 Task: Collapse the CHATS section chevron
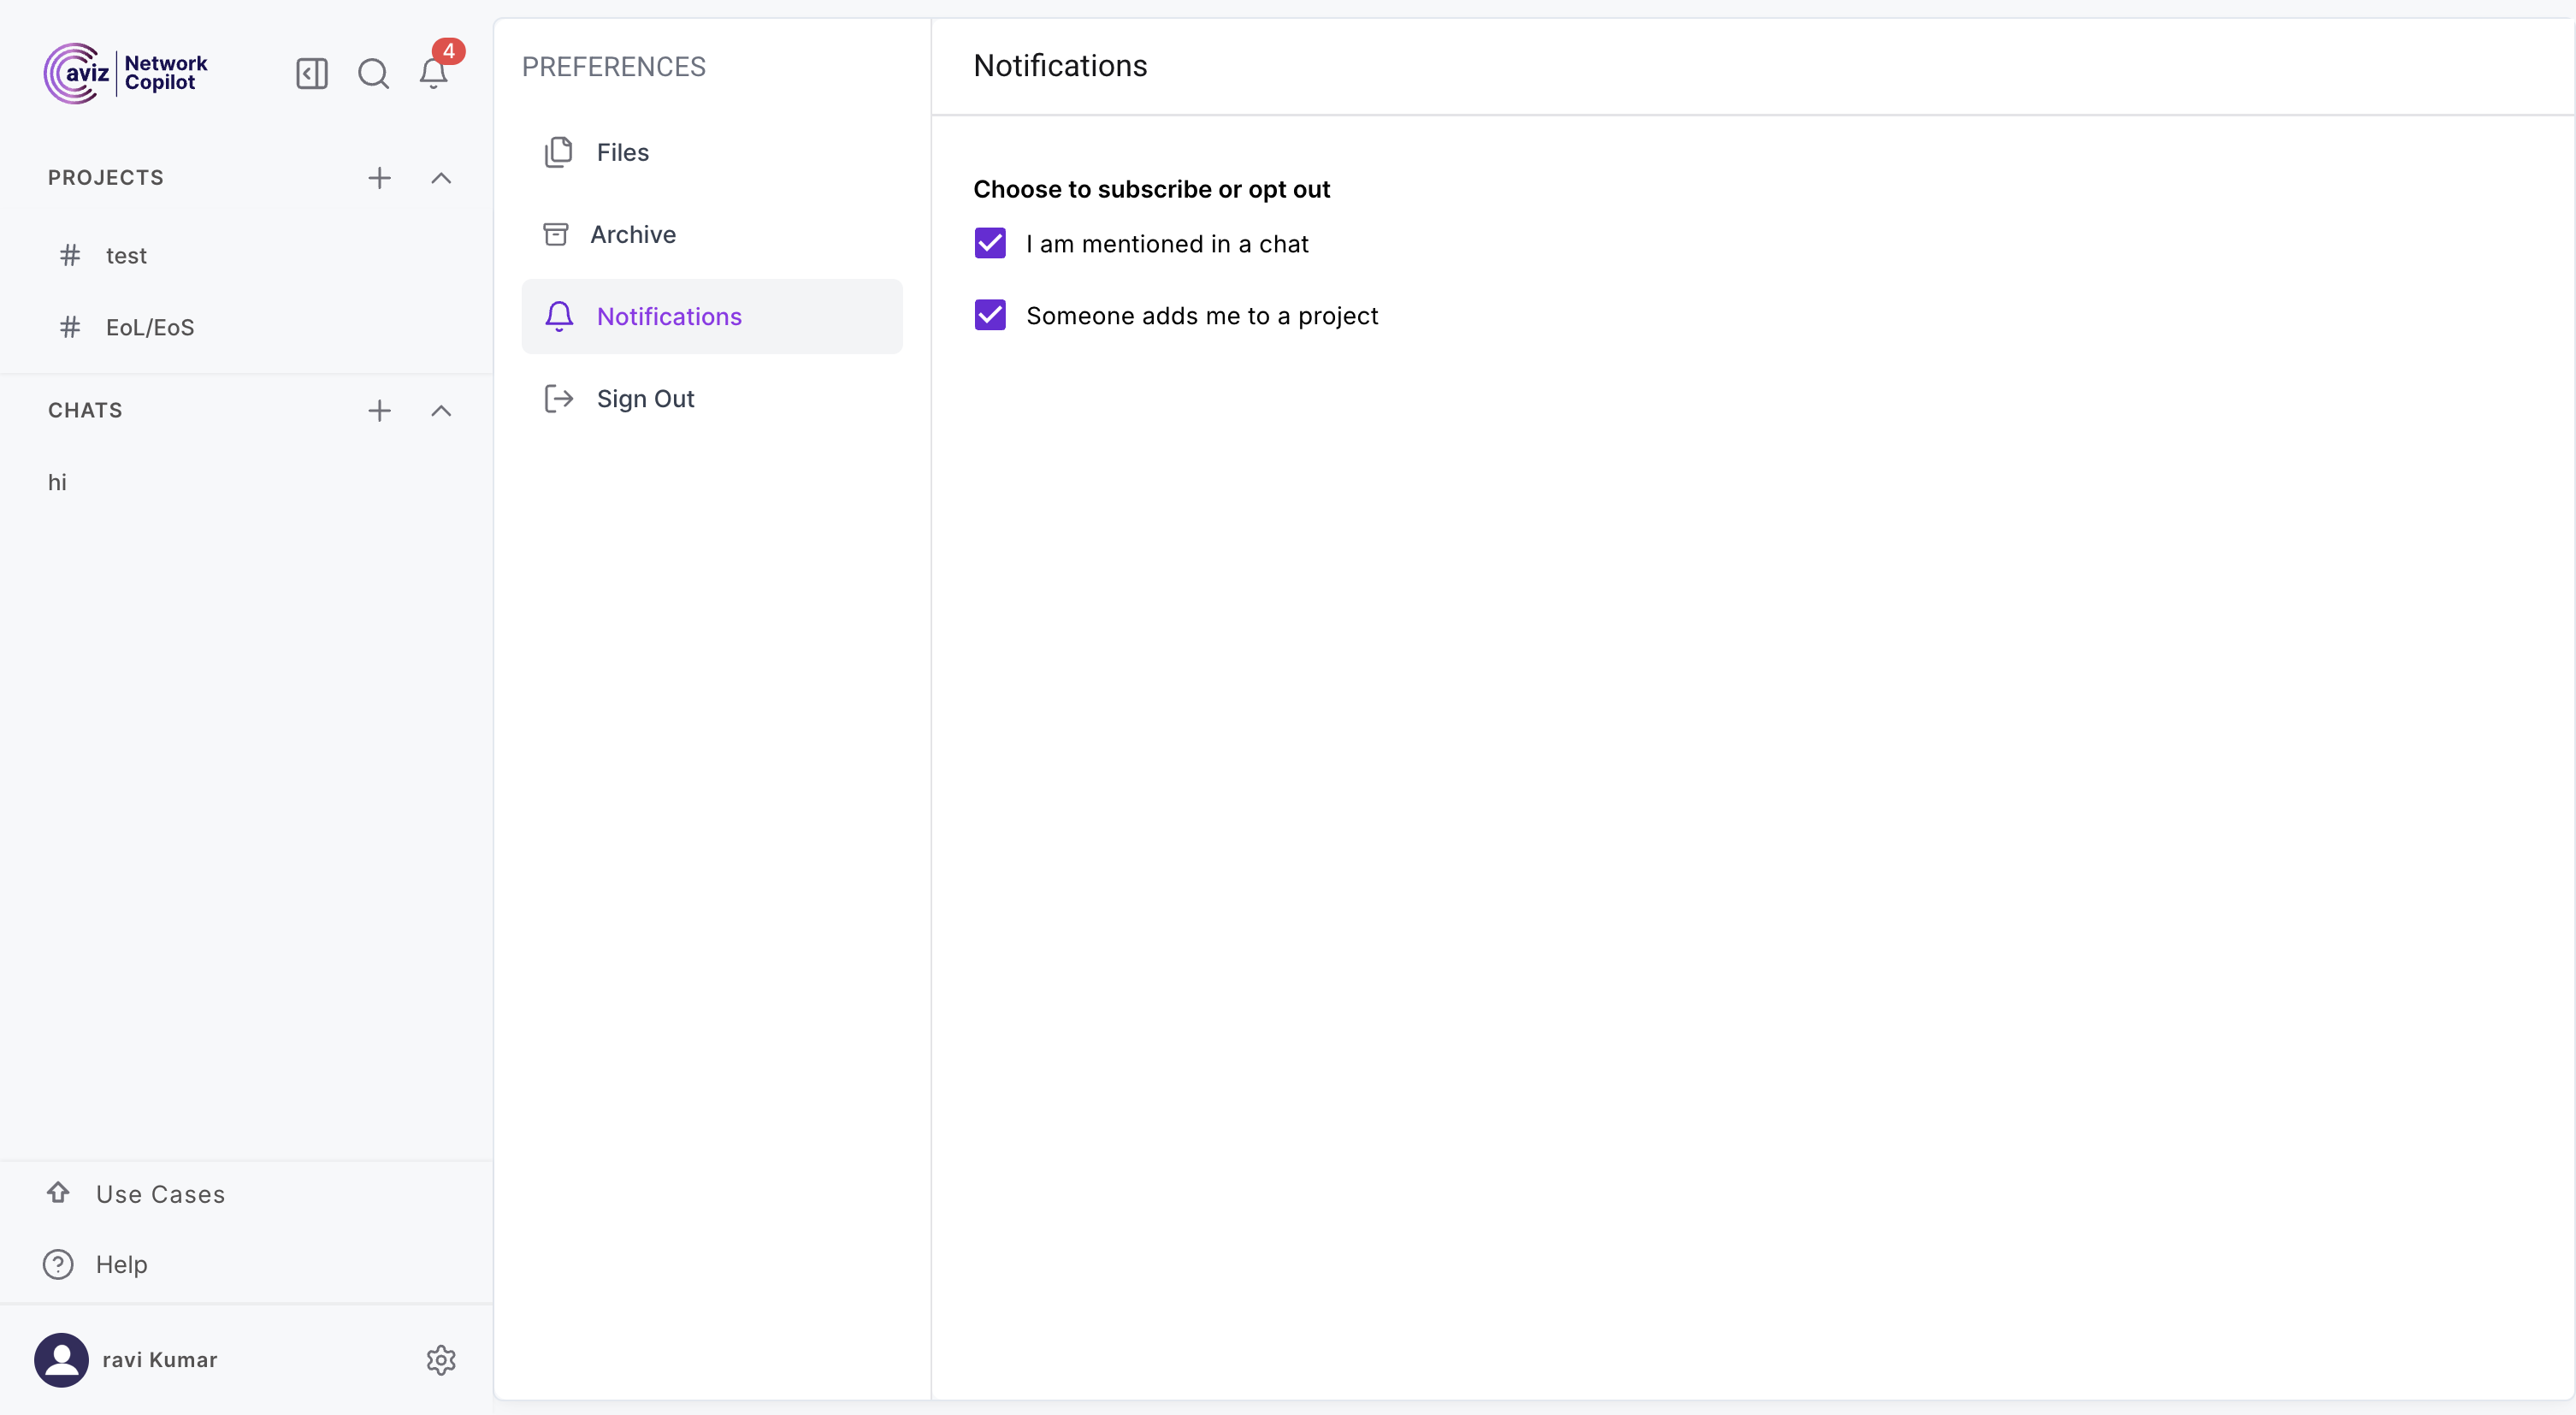coord(441,411)
